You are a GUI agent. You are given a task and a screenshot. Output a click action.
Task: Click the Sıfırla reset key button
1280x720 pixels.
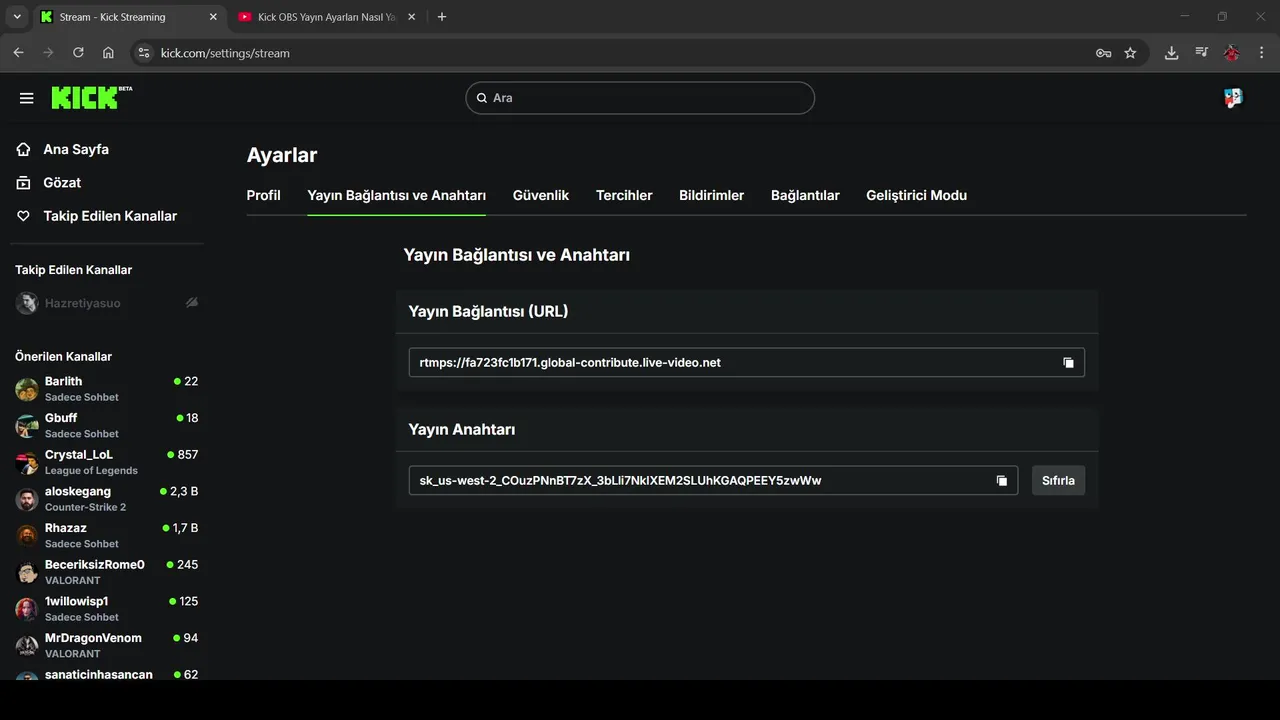click(1058, 481)
